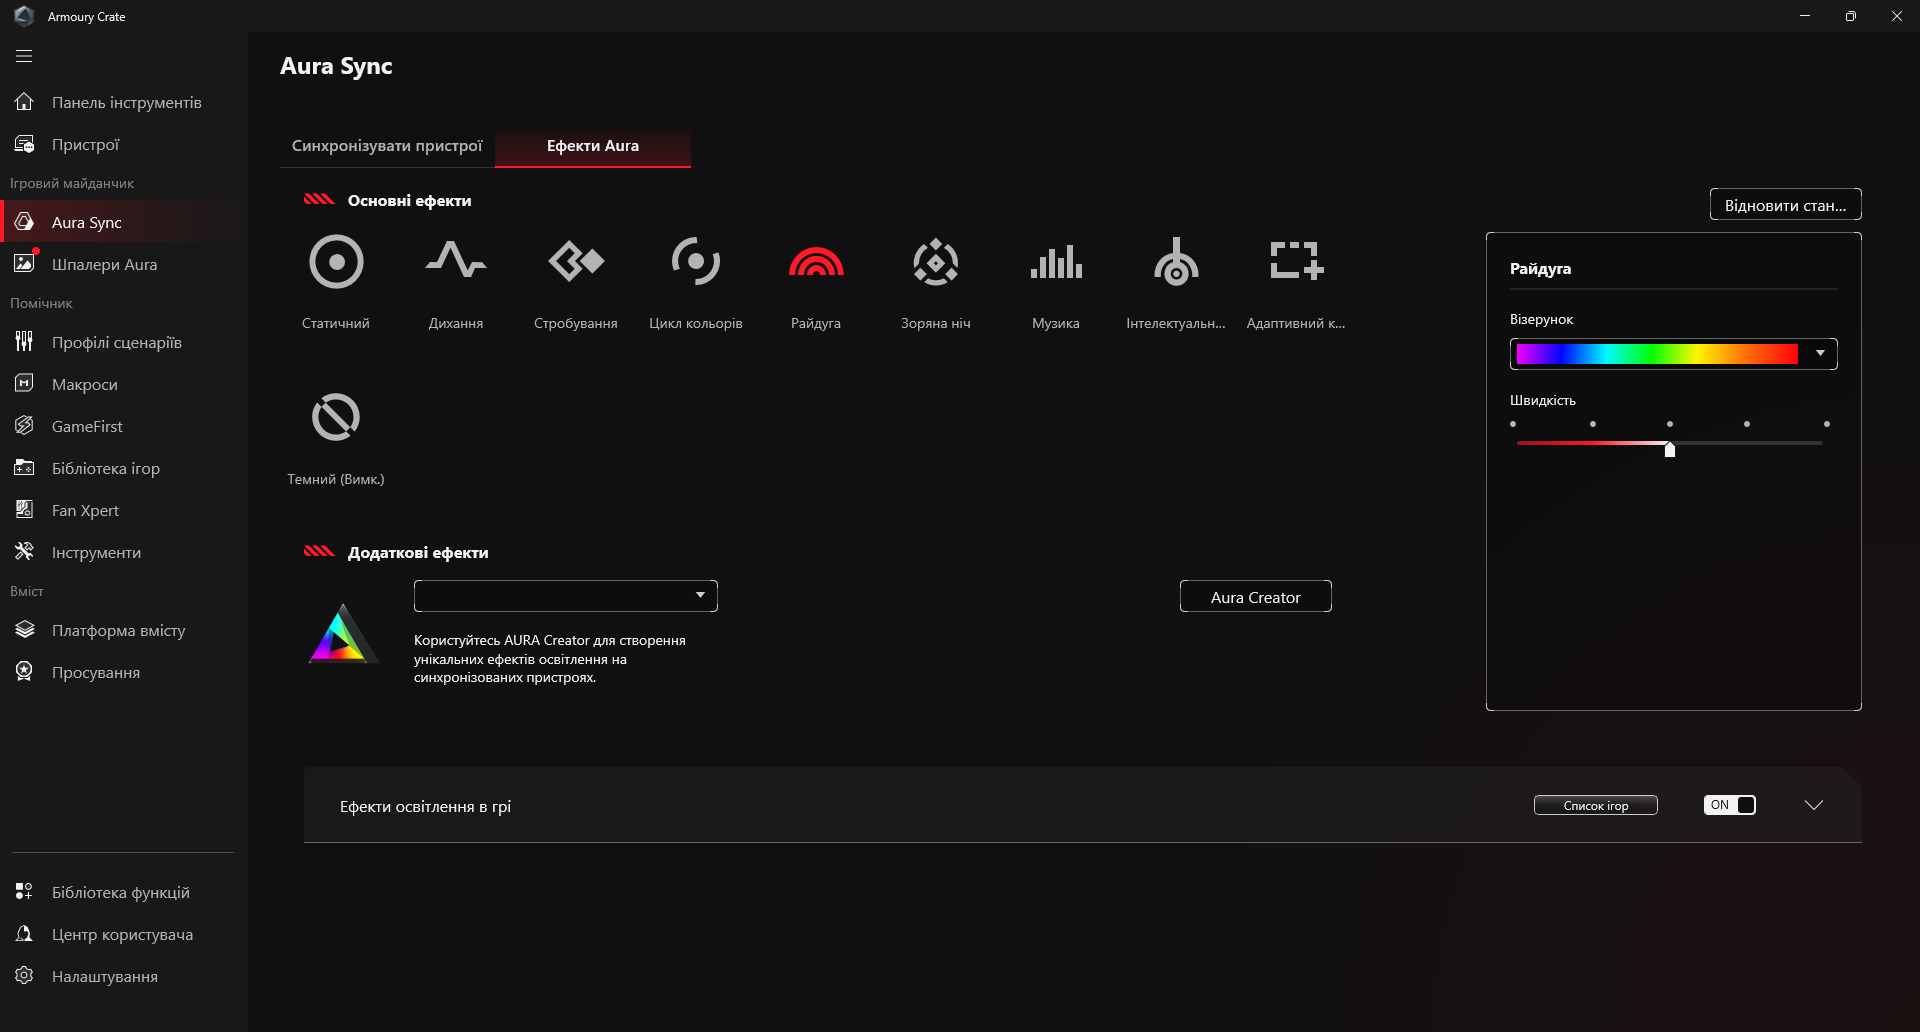This screenshot has width=1920, height=1032.
Task: Set speed to the second dot
Action: 1593,424
